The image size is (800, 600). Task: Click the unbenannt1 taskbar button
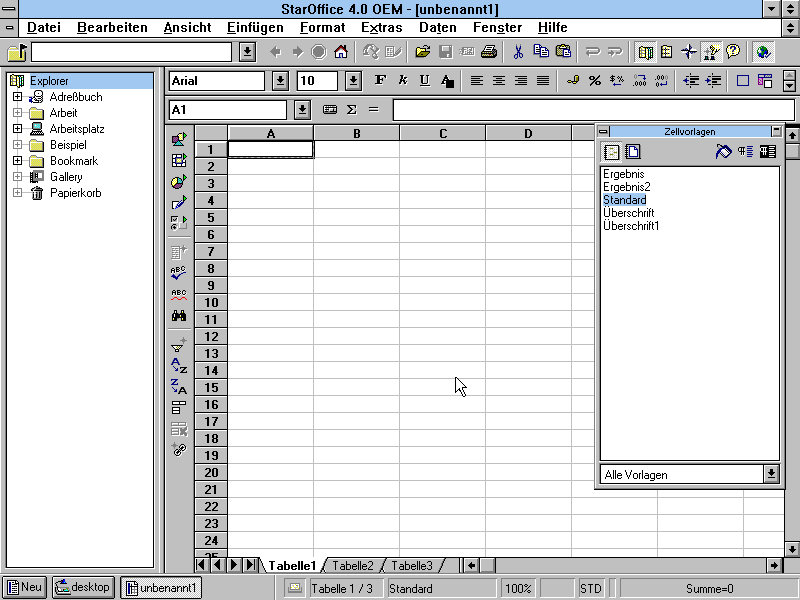161,588
